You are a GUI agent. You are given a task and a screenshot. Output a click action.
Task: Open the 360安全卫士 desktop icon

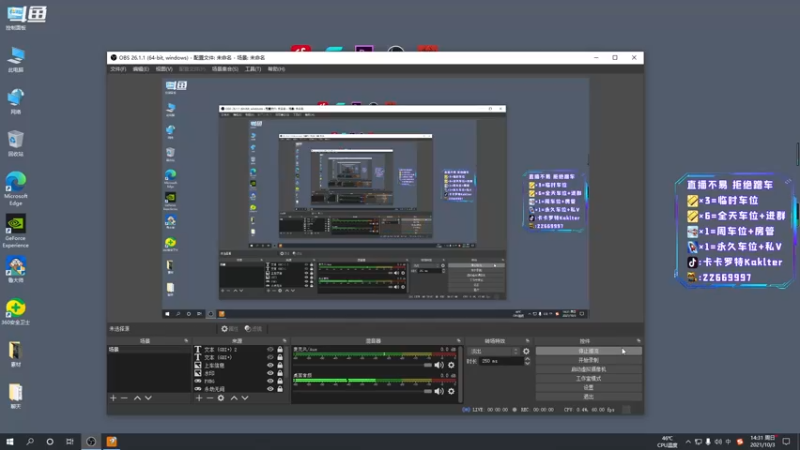click(x=16, y=312)
